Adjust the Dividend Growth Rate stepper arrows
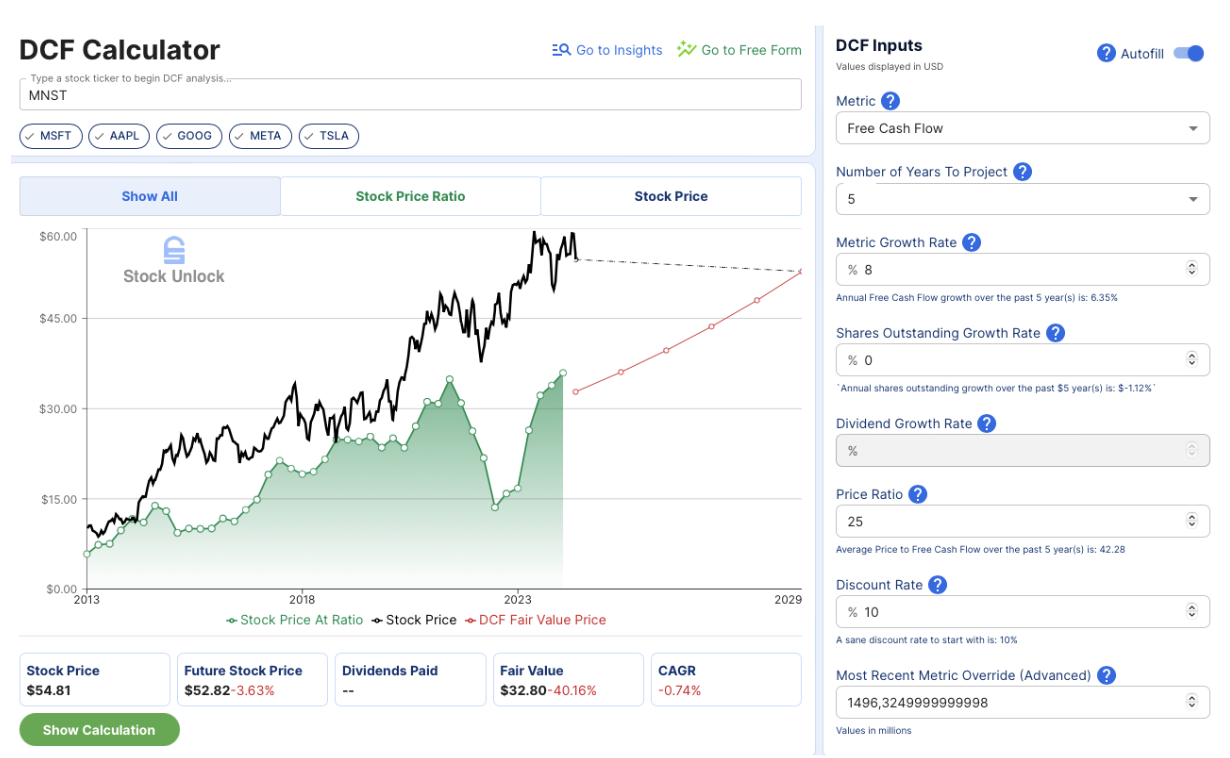Viewport: 1230px width, 758px height. point(1191,450)
